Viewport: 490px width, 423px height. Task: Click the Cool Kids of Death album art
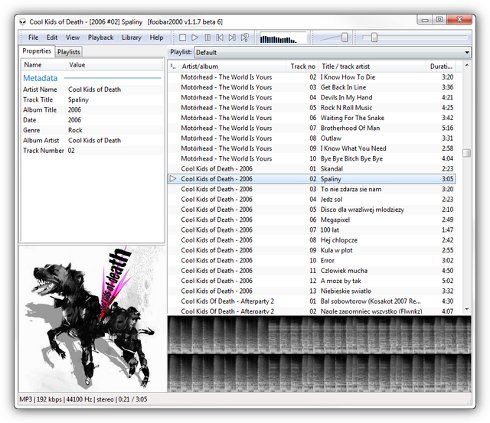click(x=93, y=319)
